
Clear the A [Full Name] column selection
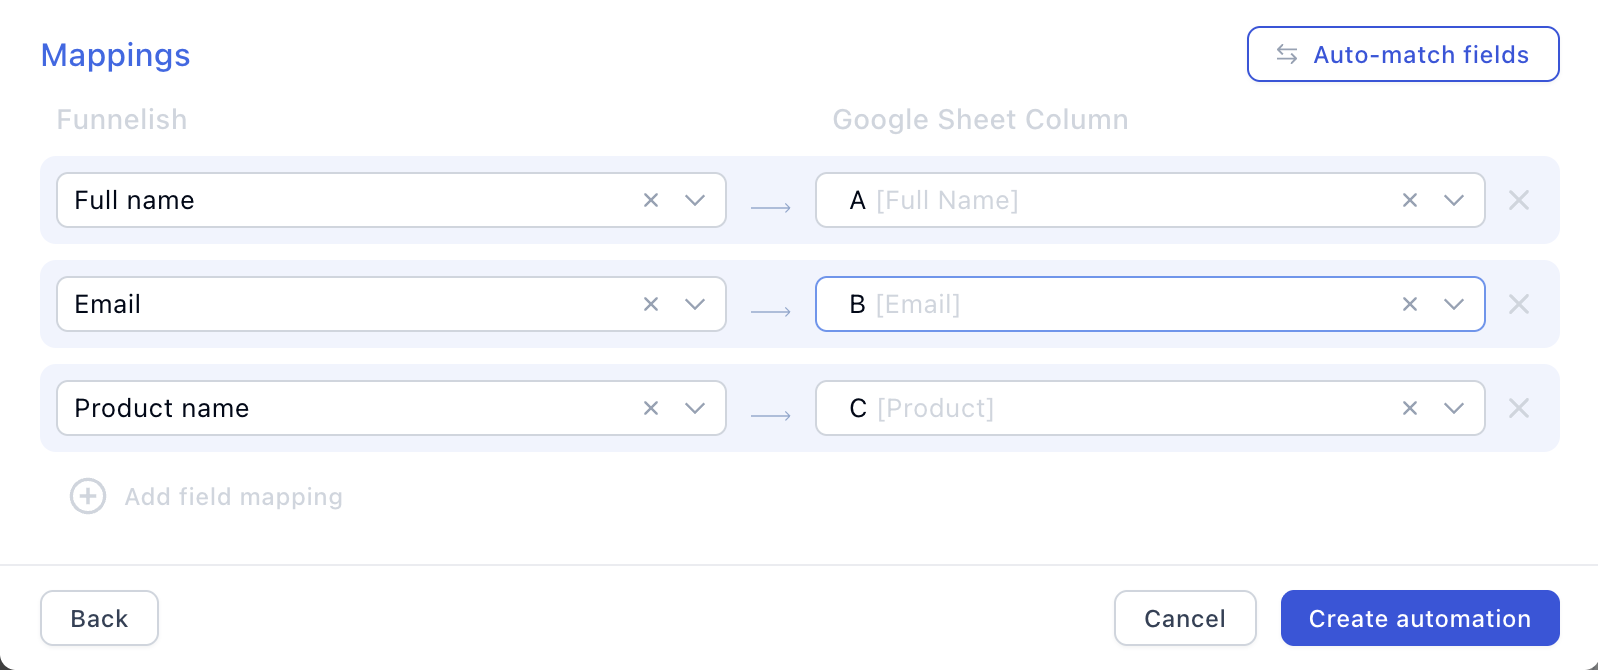click(x=1410, y=200)
